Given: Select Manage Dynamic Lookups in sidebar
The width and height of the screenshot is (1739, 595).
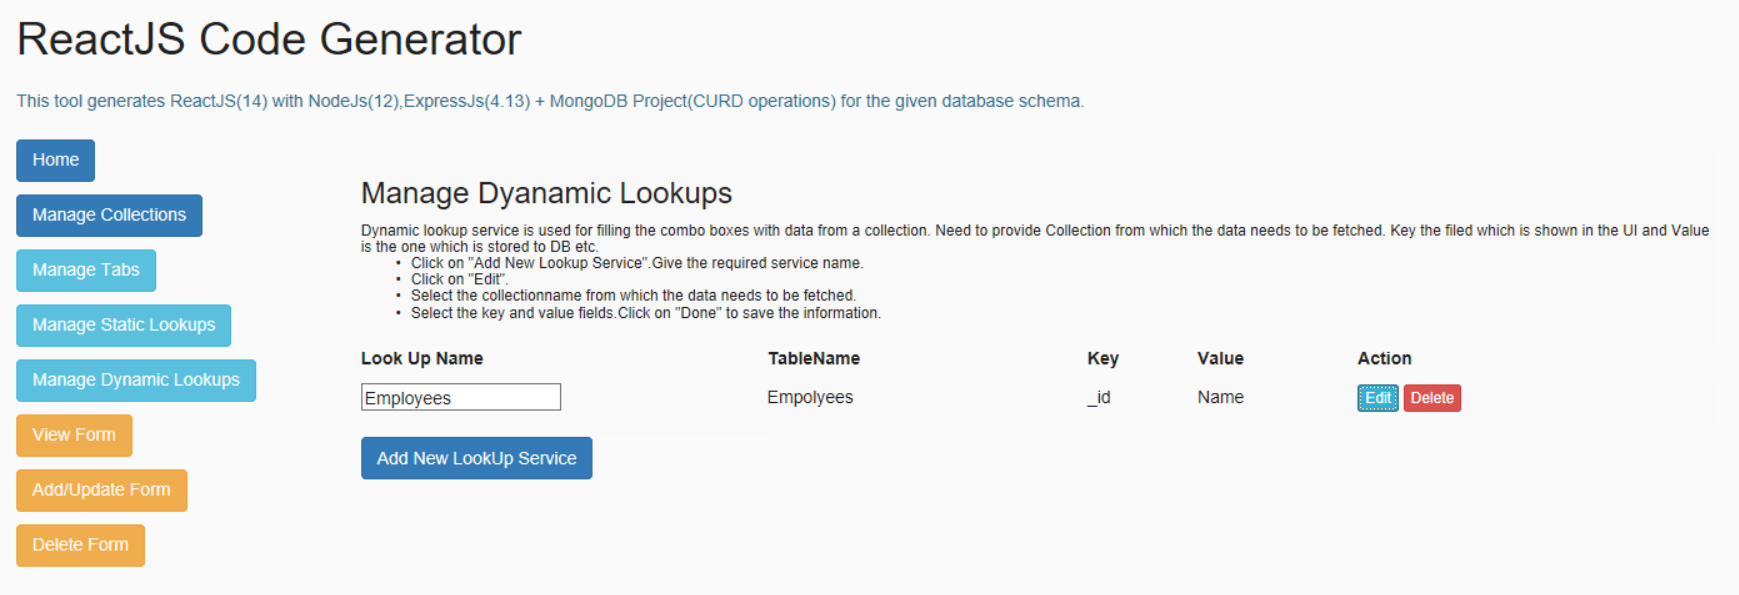Looking at the screenshot, I should click(136, 380).
